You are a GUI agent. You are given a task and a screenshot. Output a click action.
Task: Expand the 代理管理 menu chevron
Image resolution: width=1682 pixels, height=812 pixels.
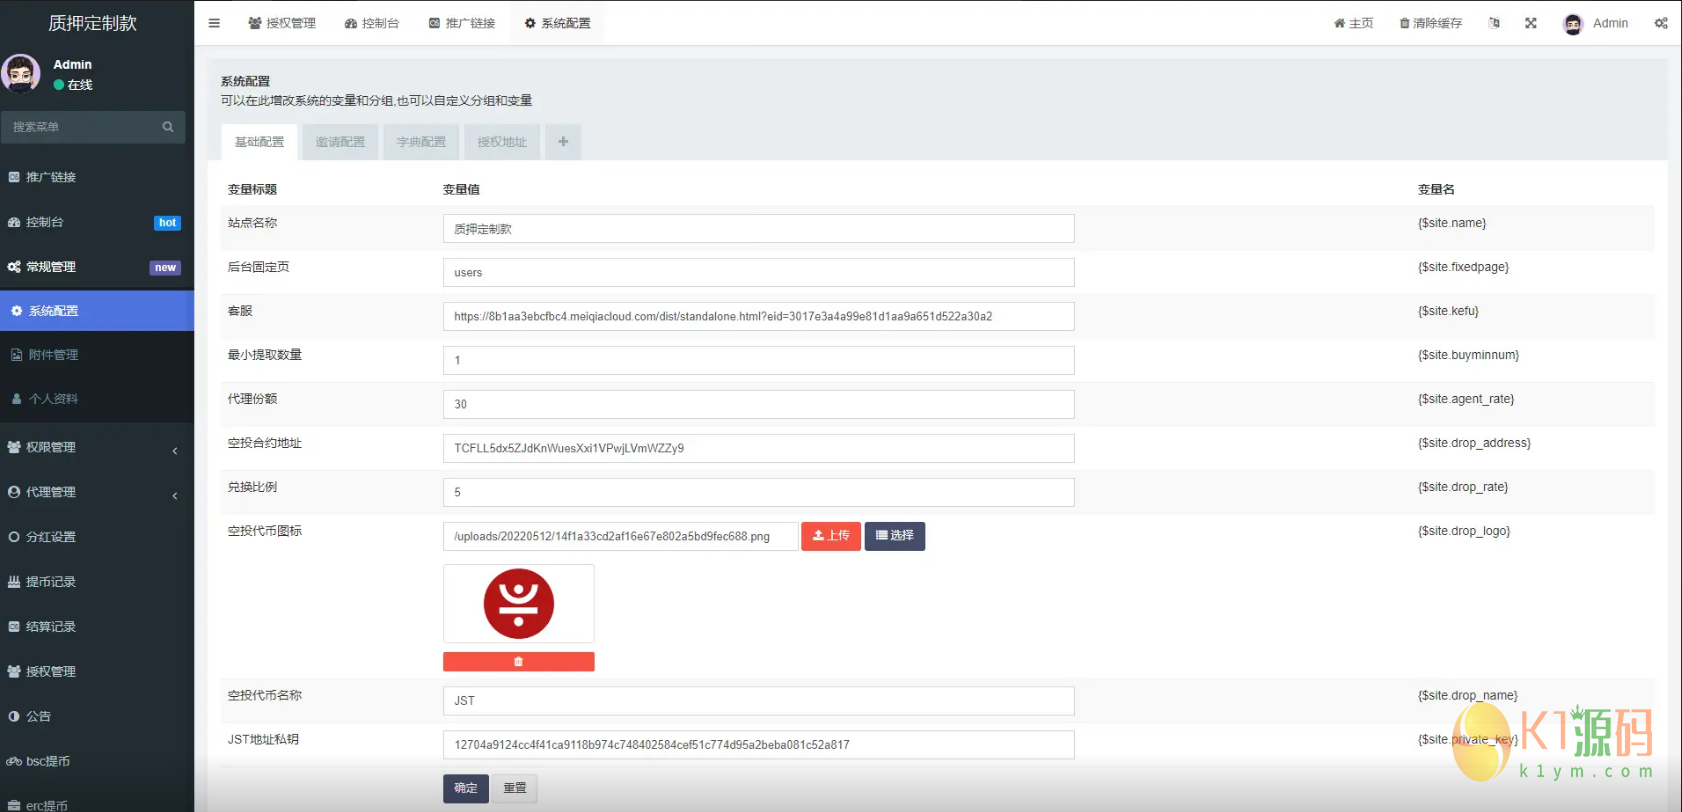(x=175, y=495)
